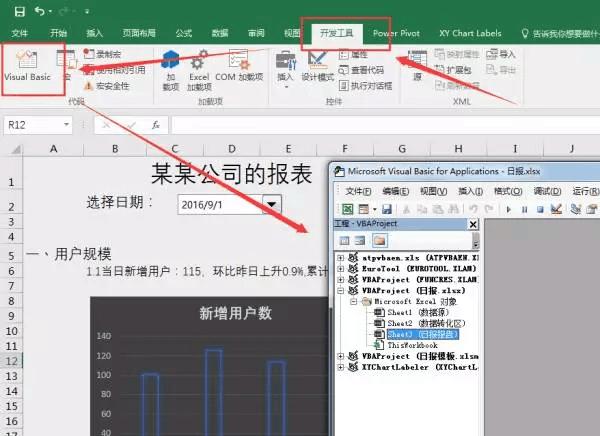
Task: Open VBA Insert menu (插入I)
Action: coord(470,191)
